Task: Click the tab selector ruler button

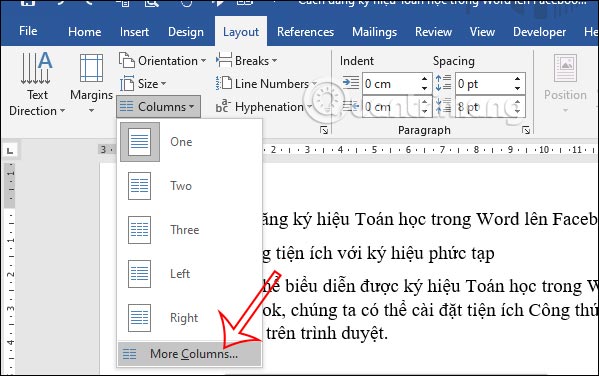Action: (x=10, y=150)
